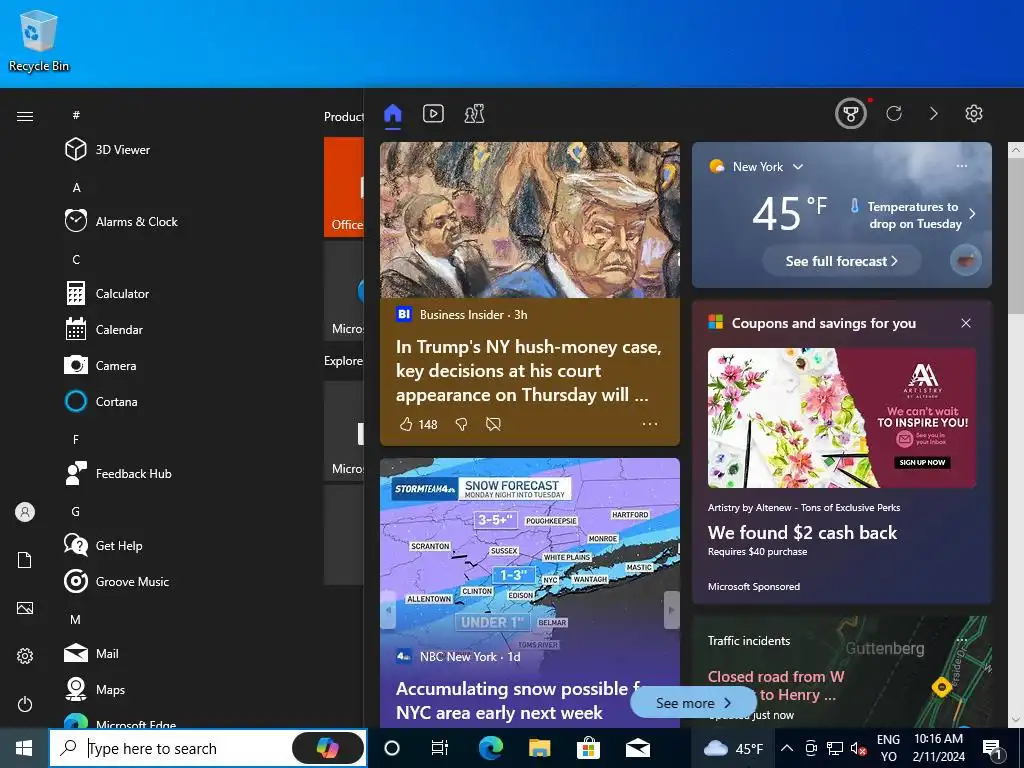Click the Power icon in Start sidebar
Screen dimensions: 1024x768
click(x=25, y=704)
